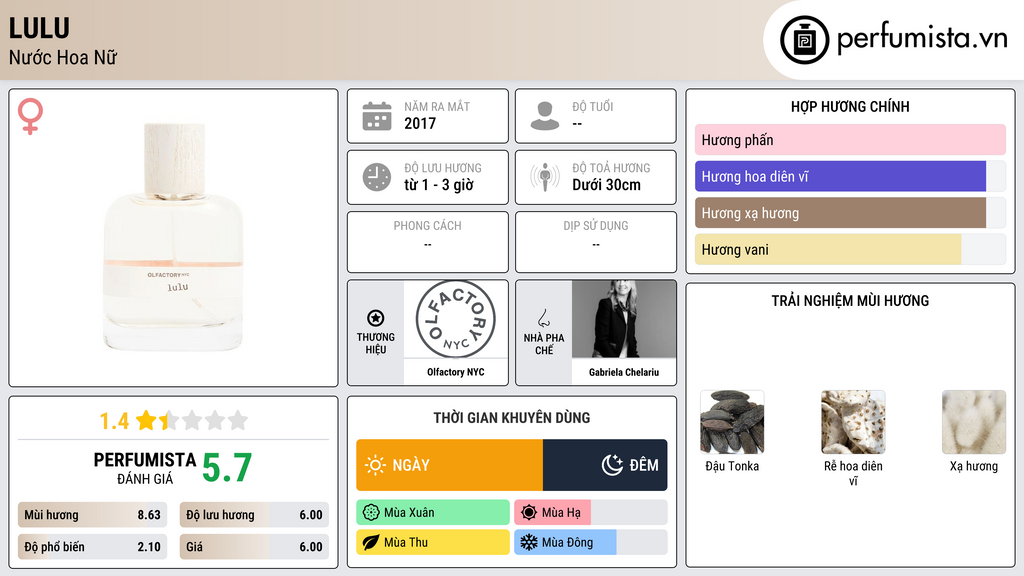Click the Dịp sử dụng box
The image size is (1024, 576).
[x=596, y=242]
